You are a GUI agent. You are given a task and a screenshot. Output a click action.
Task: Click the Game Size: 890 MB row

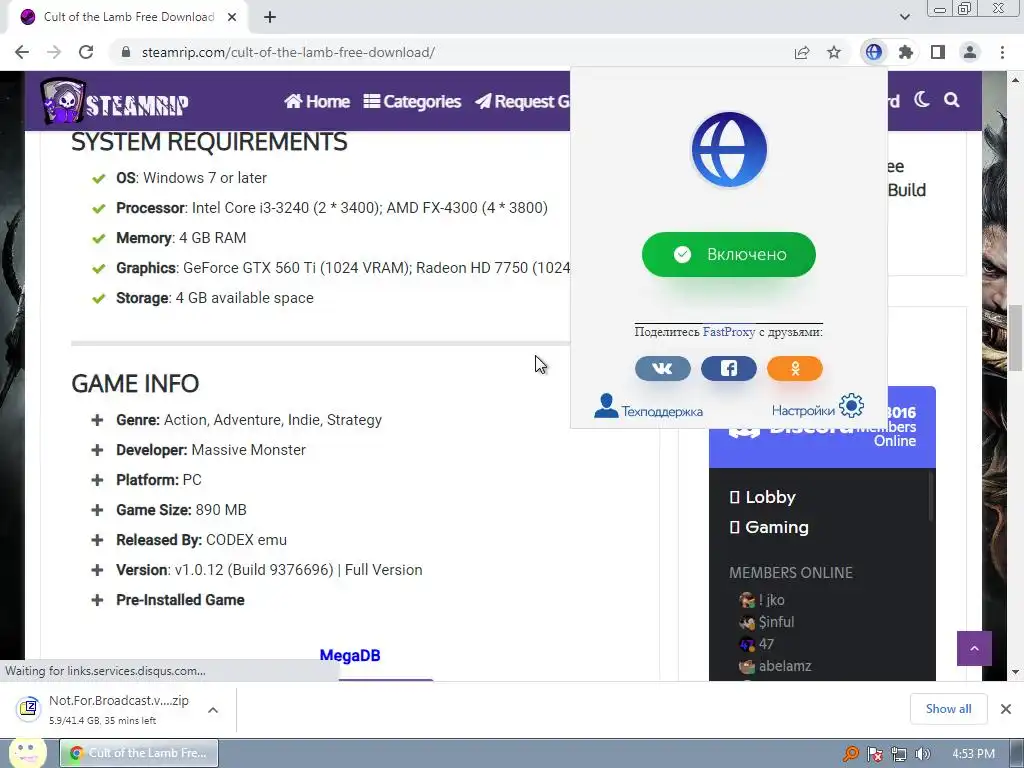(x=168, y=510)
